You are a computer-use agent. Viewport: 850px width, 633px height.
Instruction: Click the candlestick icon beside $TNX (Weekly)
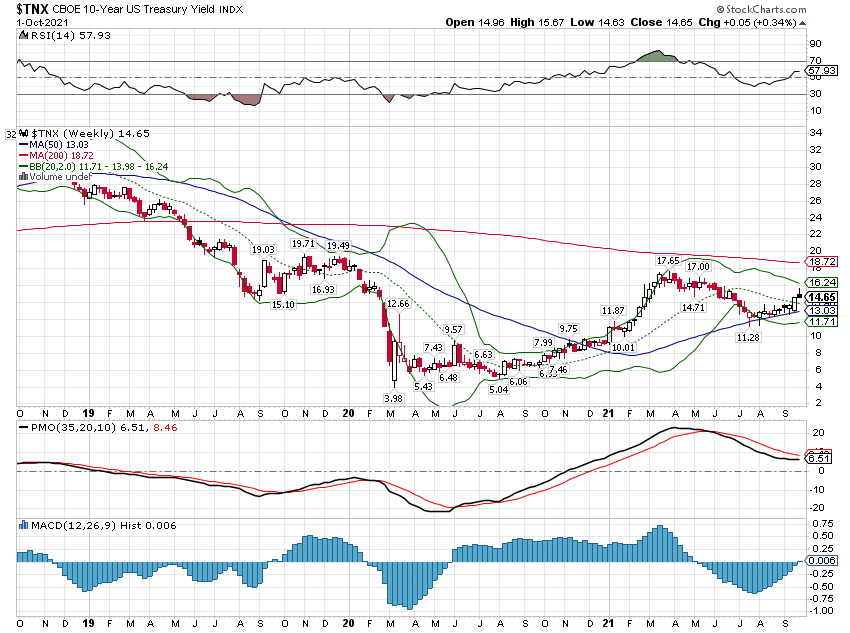pos(23,133)
